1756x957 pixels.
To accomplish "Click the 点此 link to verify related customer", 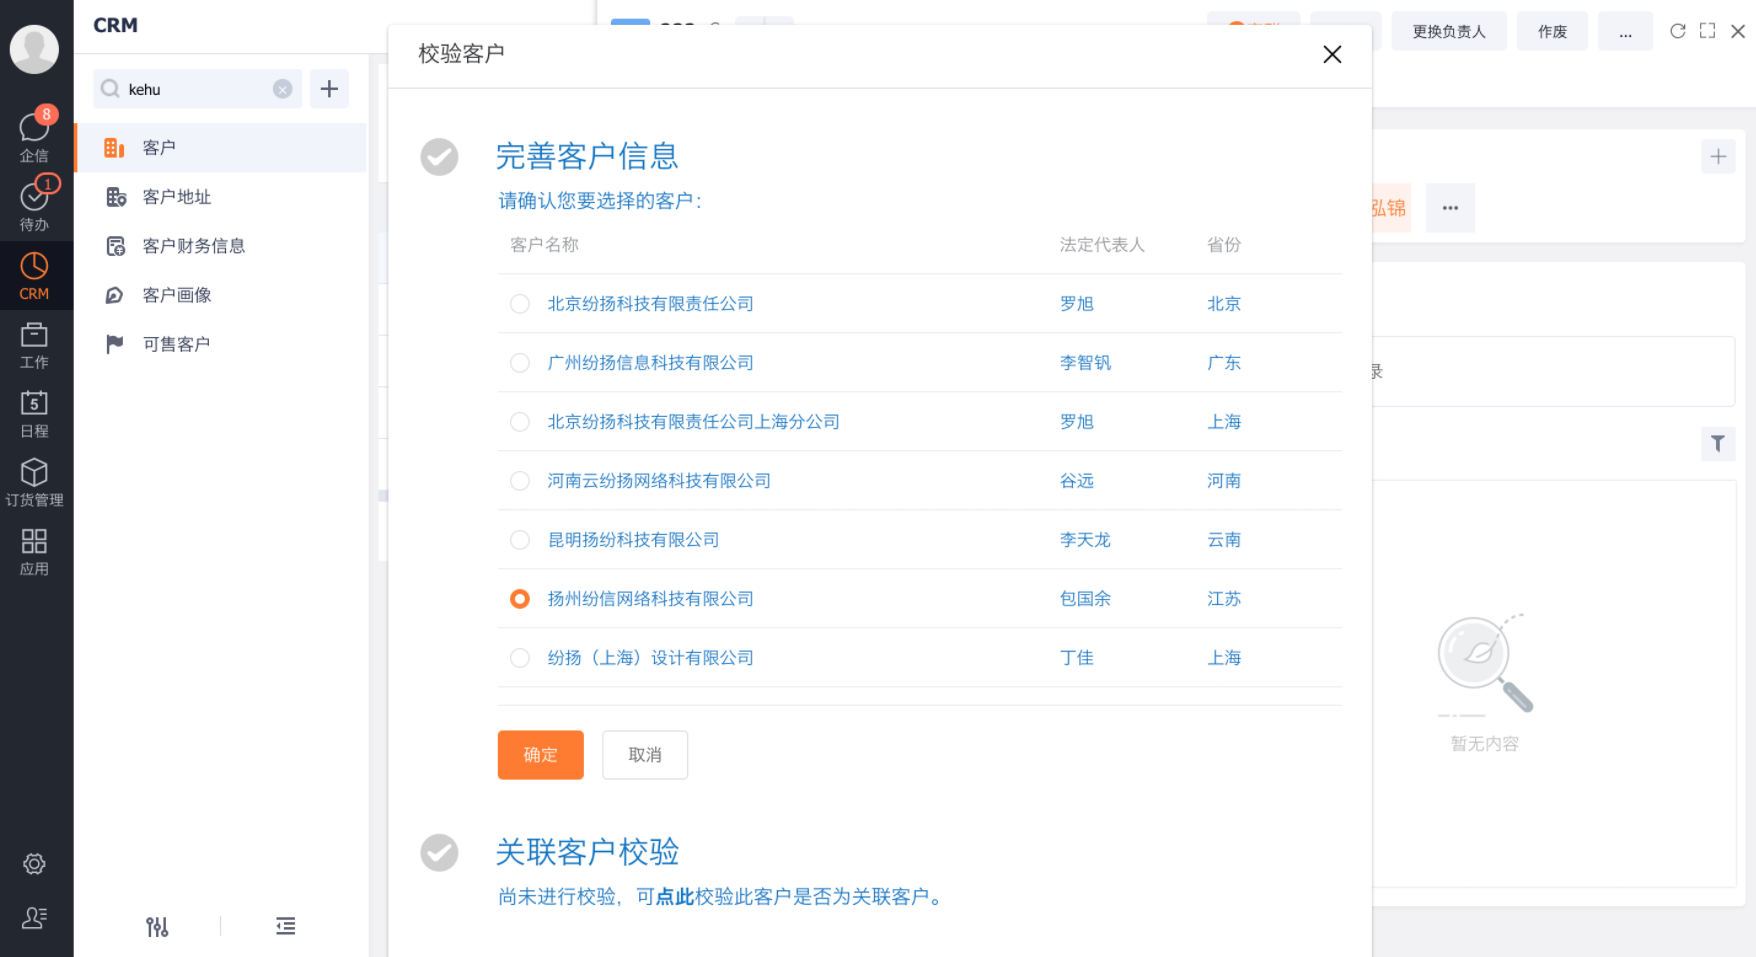I will pyautogui.click(x=675, y=897).
